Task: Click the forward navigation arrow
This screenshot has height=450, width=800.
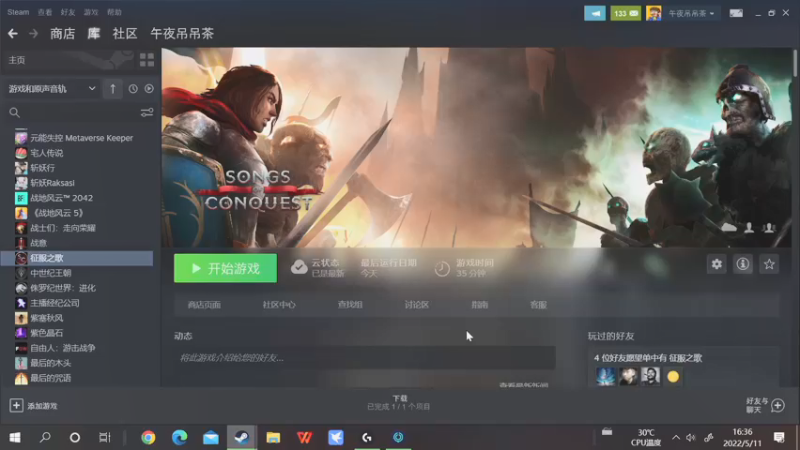Action: pos(34,34)
